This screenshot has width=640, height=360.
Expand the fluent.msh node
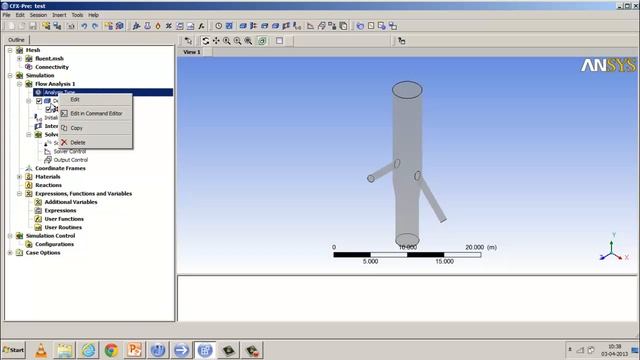point(19,59)
